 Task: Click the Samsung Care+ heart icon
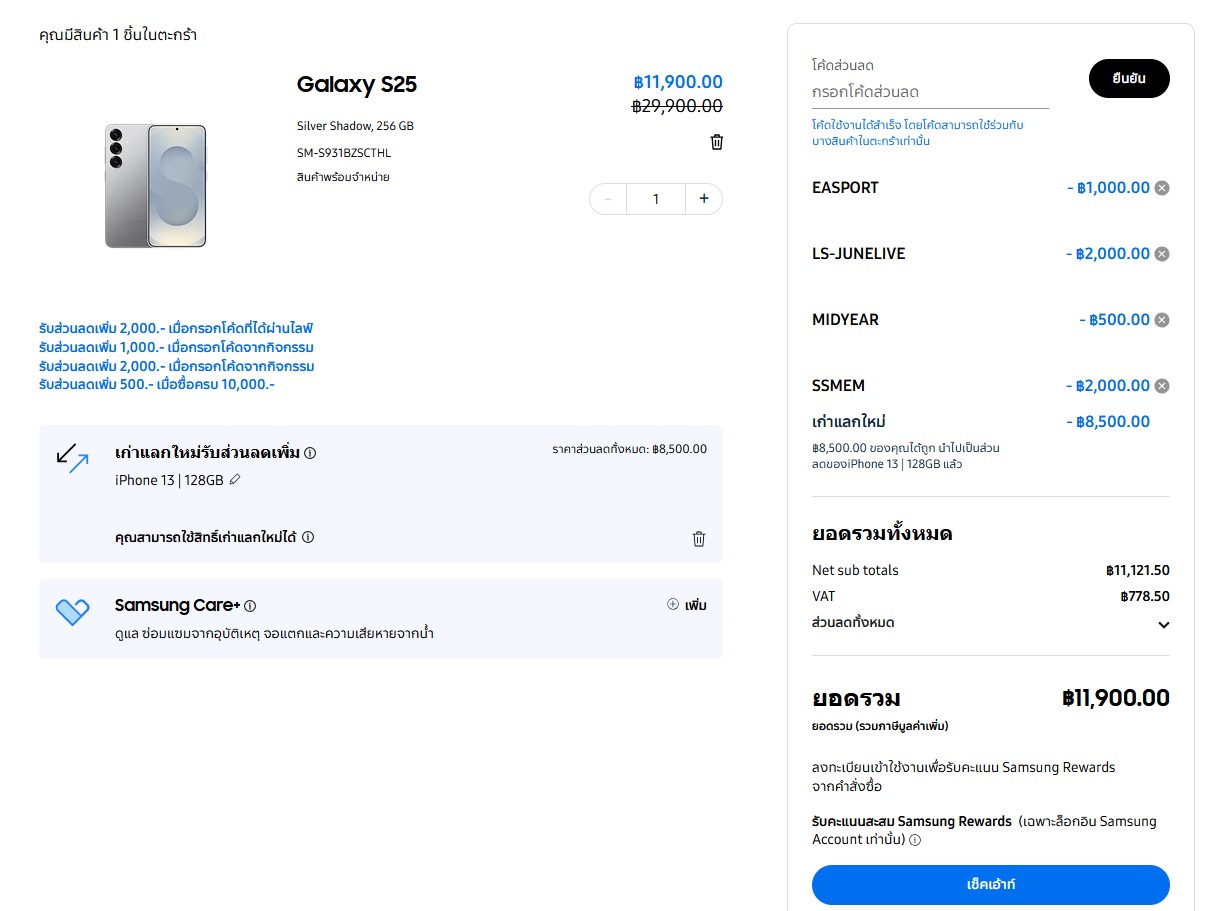coord(72,612)
